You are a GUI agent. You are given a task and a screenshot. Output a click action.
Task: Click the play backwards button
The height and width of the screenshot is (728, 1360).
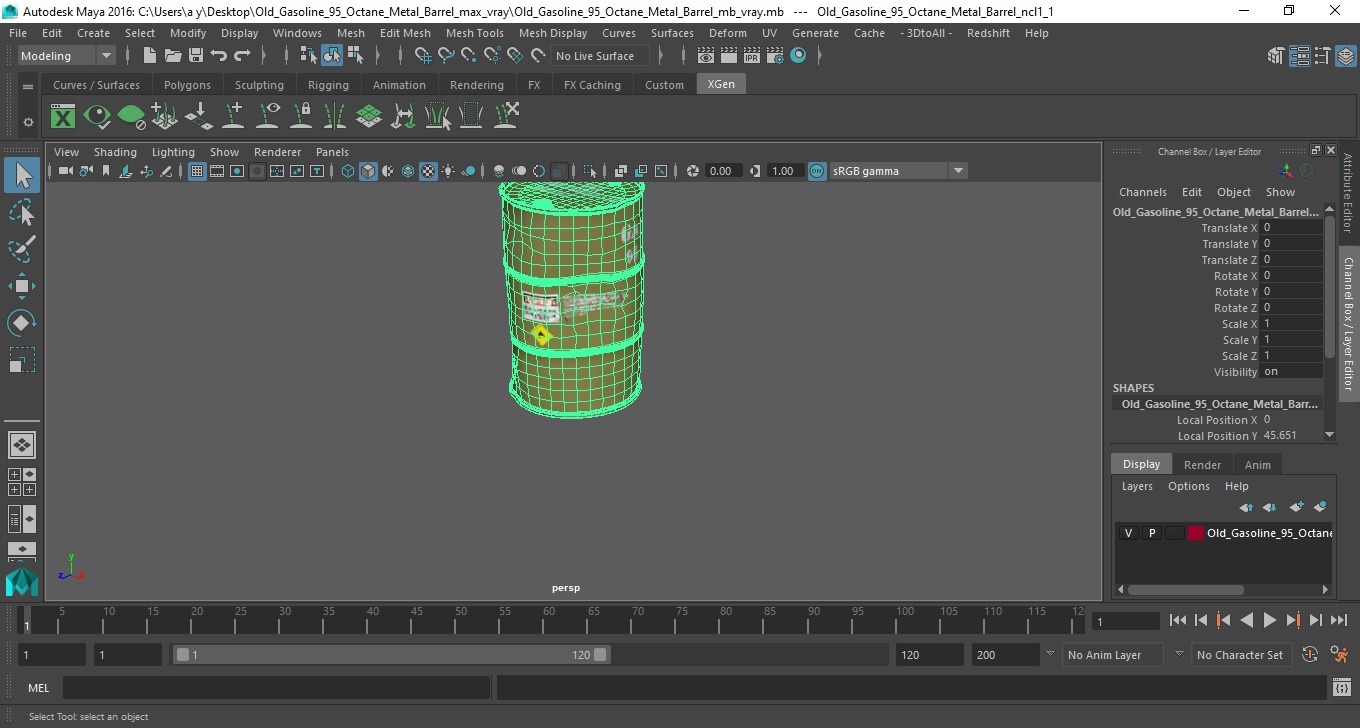click(x=1246, y=620)
